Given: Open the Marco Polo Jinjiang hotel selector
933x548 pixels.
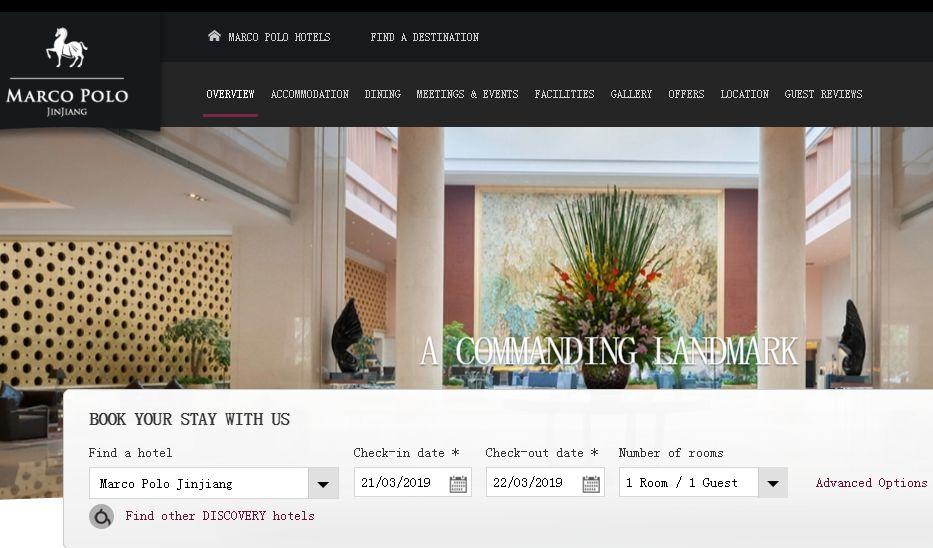Looking at the screenshot, I should coord(214,483).
